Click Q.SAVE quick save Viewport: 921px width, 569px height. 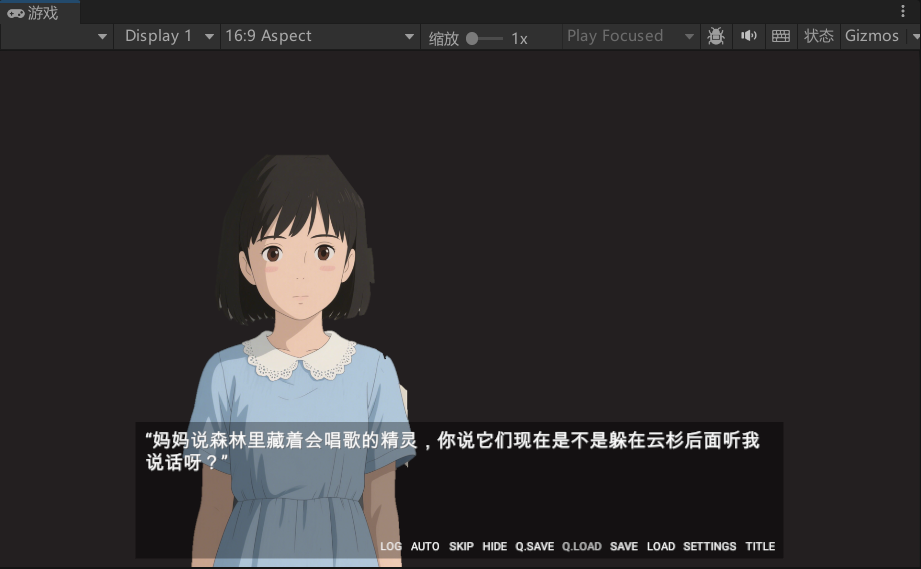(x=535, y=546)
